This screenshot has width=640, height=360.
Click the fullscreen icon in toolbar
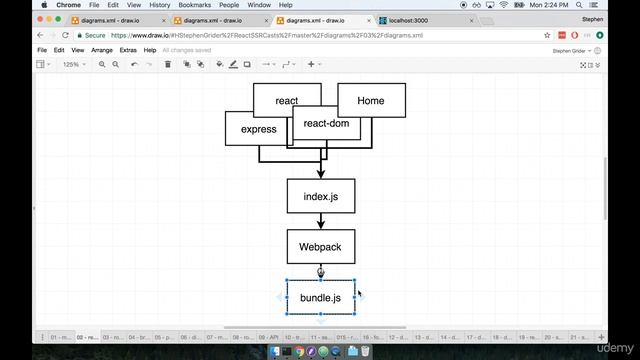coord(583,65)
